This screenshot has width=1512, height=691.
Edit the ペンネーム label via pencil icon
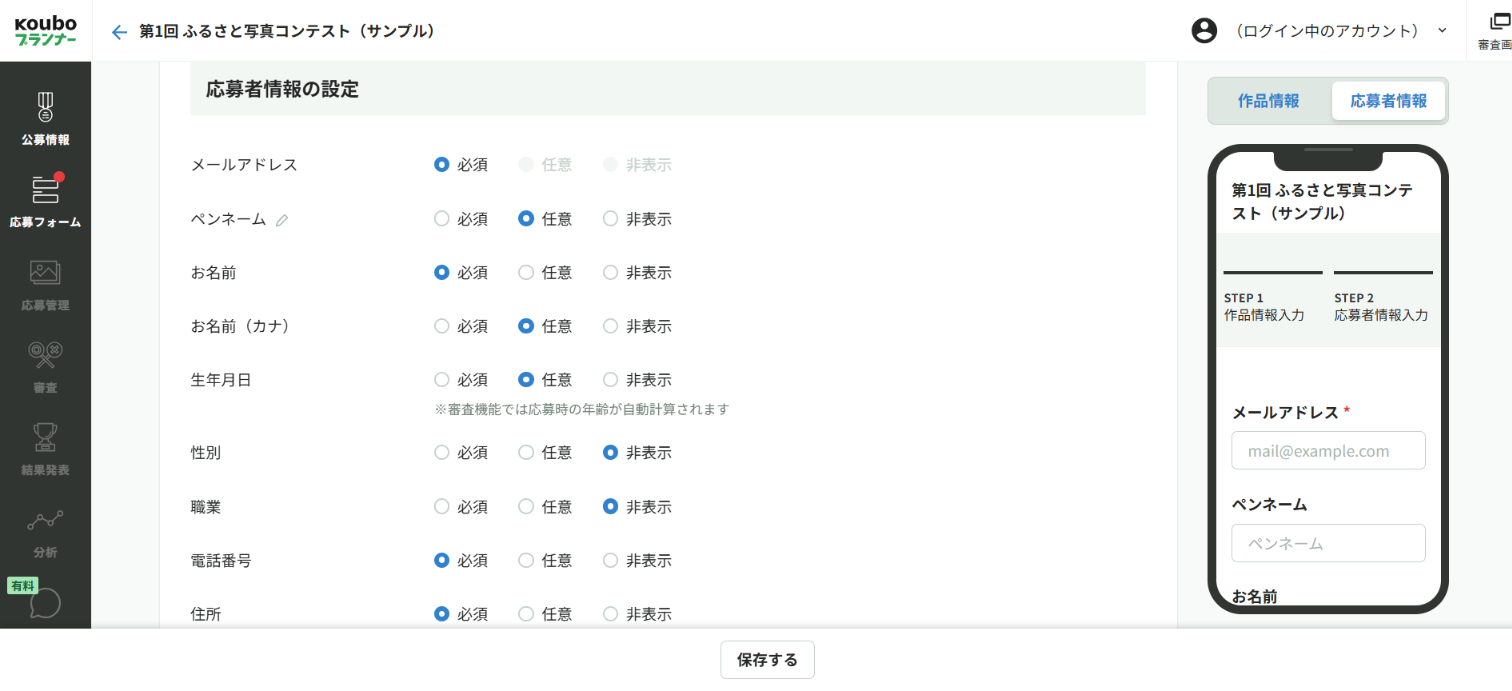tap(282, 220)
